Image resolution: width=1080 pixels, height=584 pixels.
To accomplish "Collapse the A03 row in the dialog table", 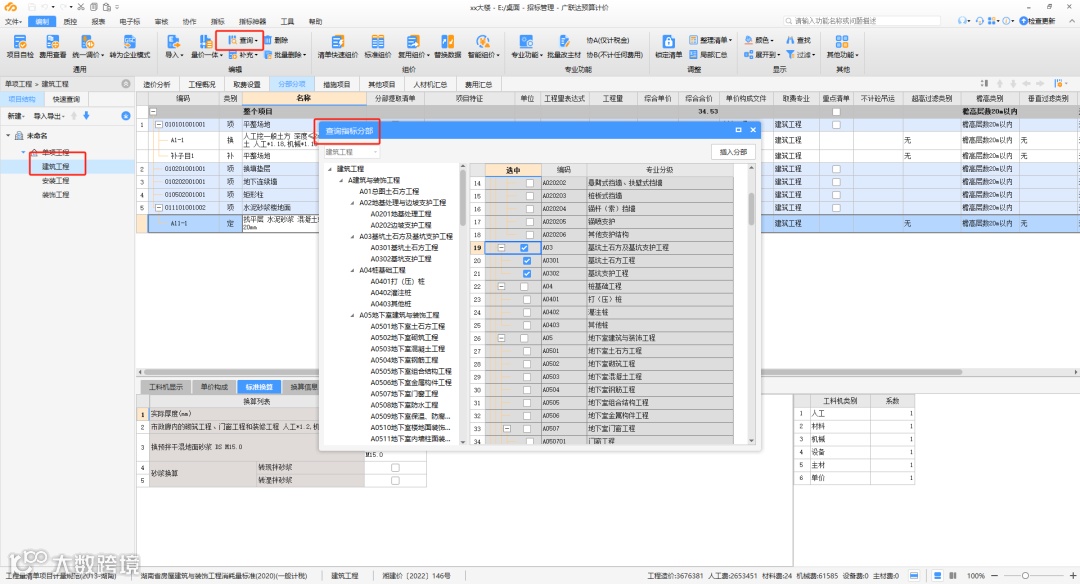I will click(x=501, y=248).
